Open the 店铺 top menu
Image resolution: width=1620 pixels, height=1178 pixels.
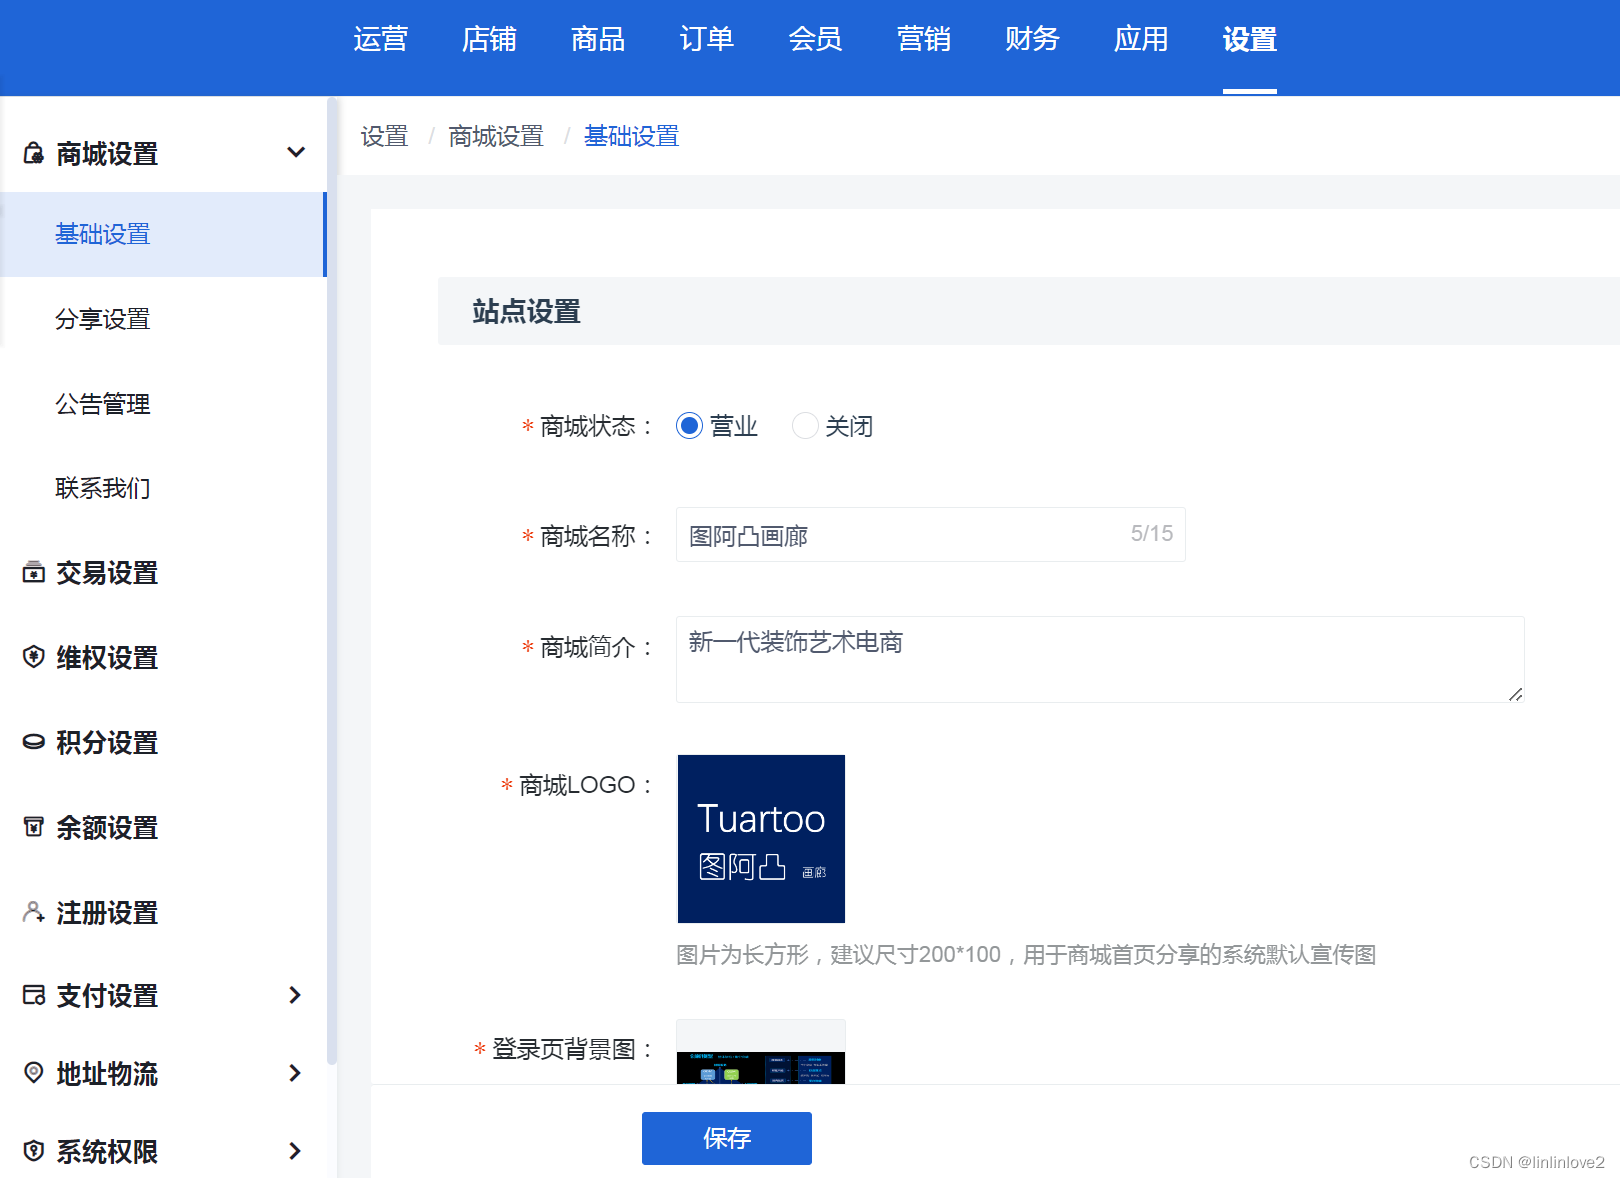point(489,40)
